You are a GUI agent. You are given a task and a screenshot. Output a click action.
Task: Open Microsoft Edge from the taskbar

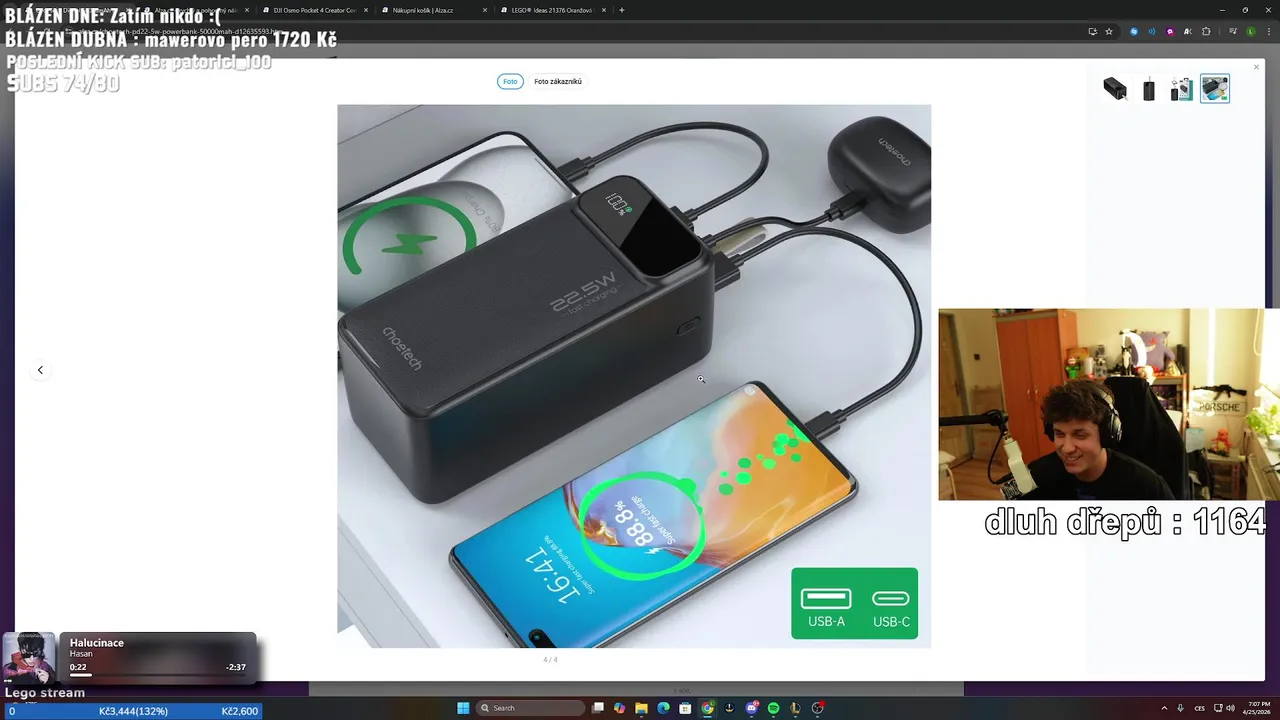tap(663, 708)
